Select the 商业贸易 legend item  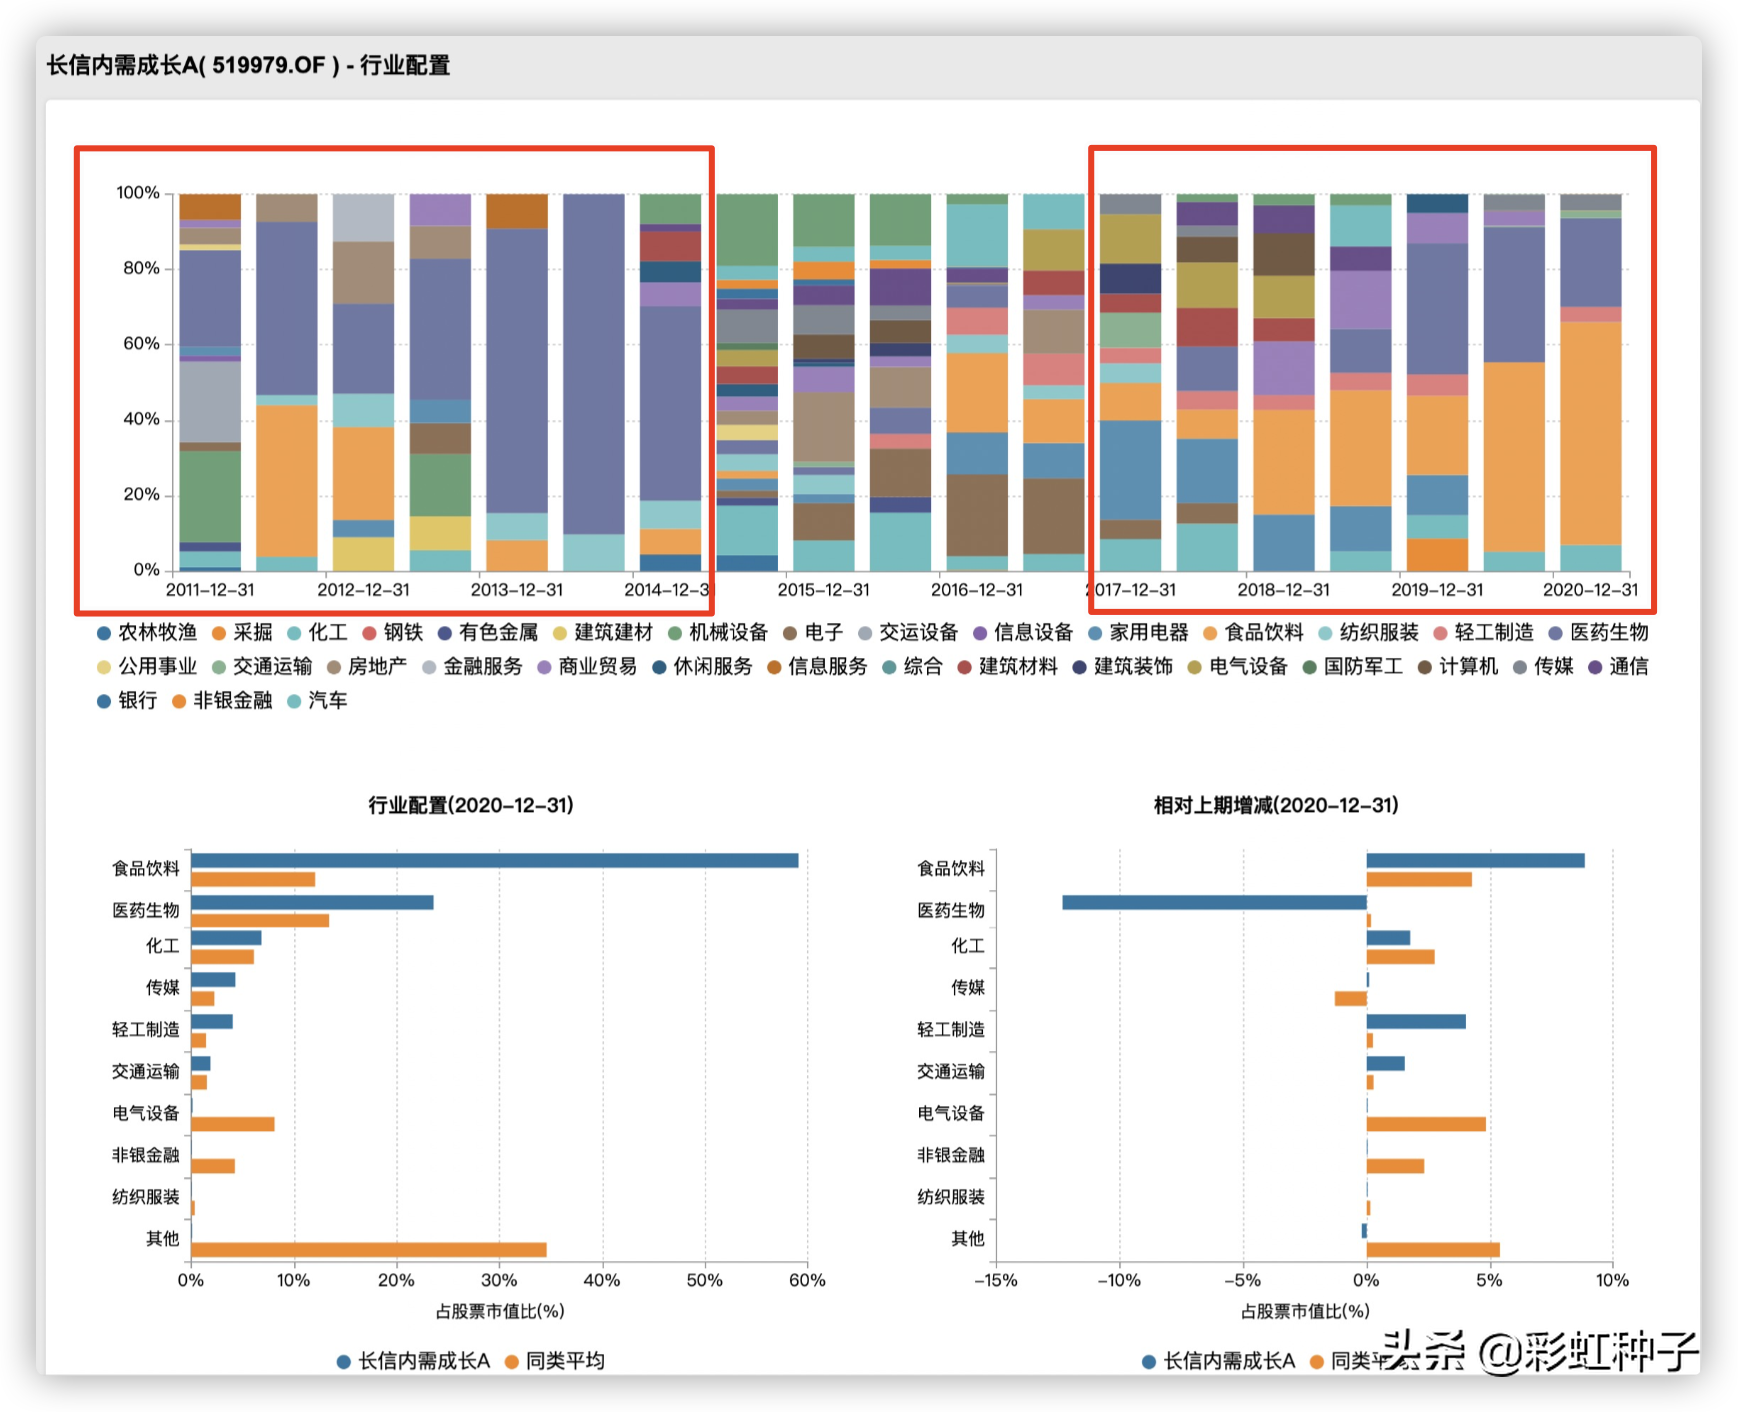[x=587, y=666]
